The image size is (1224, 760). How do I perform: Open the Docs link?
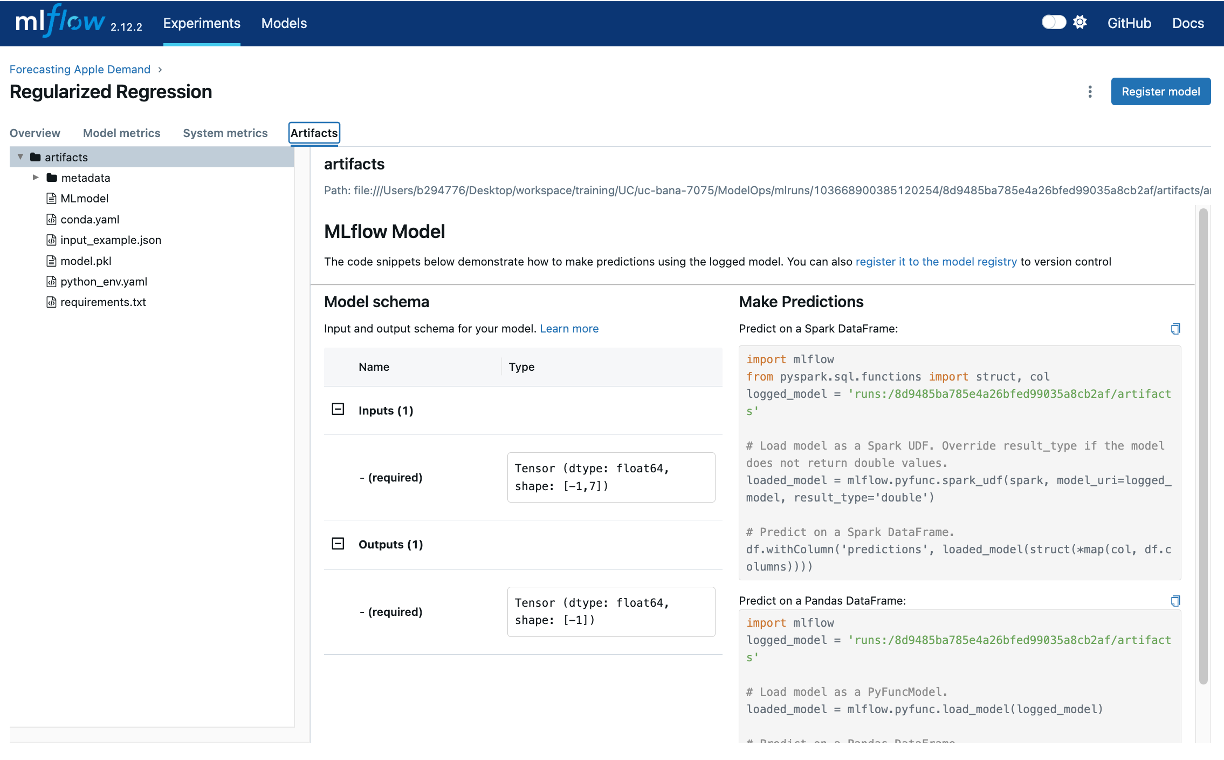1188,23
